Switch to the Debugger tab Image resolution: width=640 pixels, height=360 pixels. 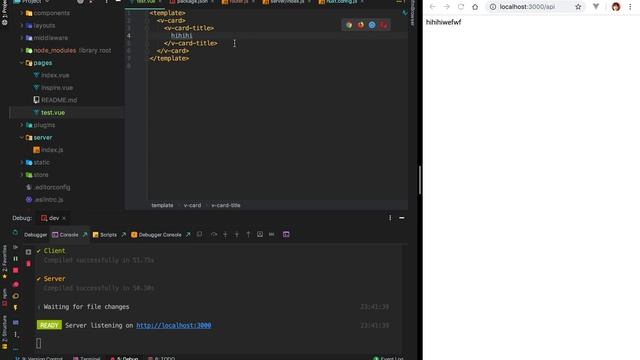click(36, 235)
